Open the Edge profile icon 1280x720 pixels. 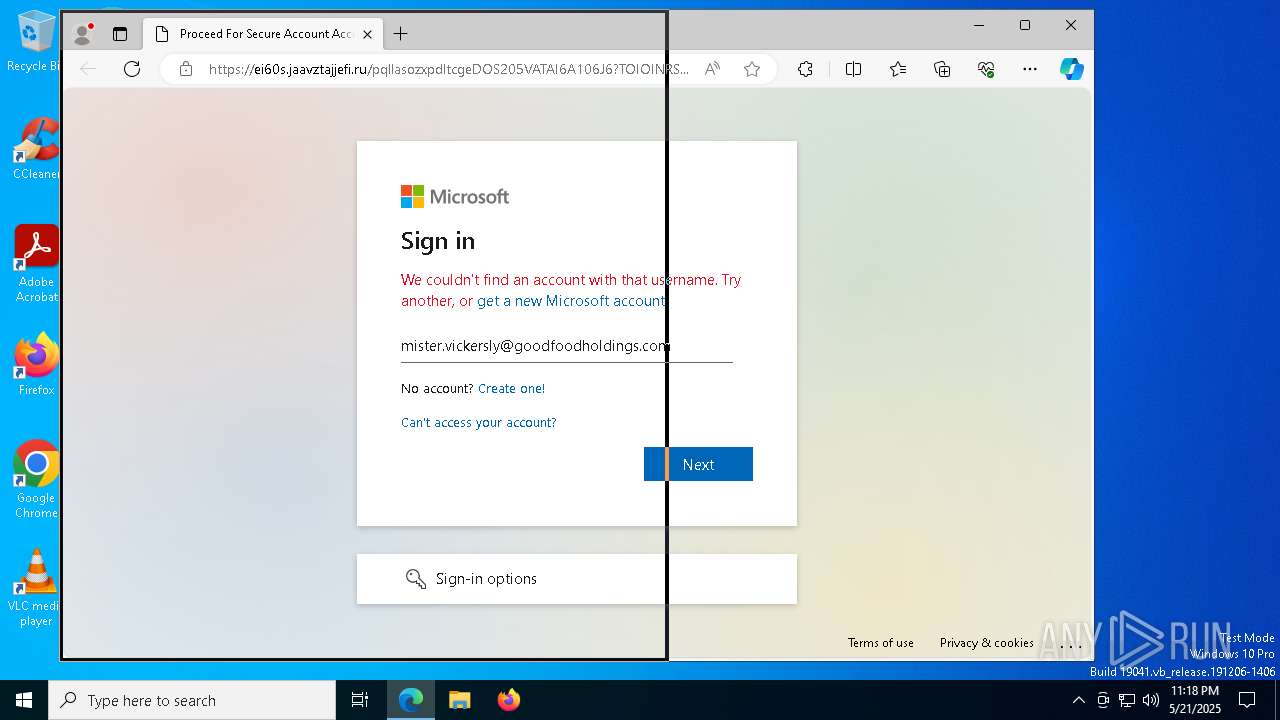click(83, 34)
